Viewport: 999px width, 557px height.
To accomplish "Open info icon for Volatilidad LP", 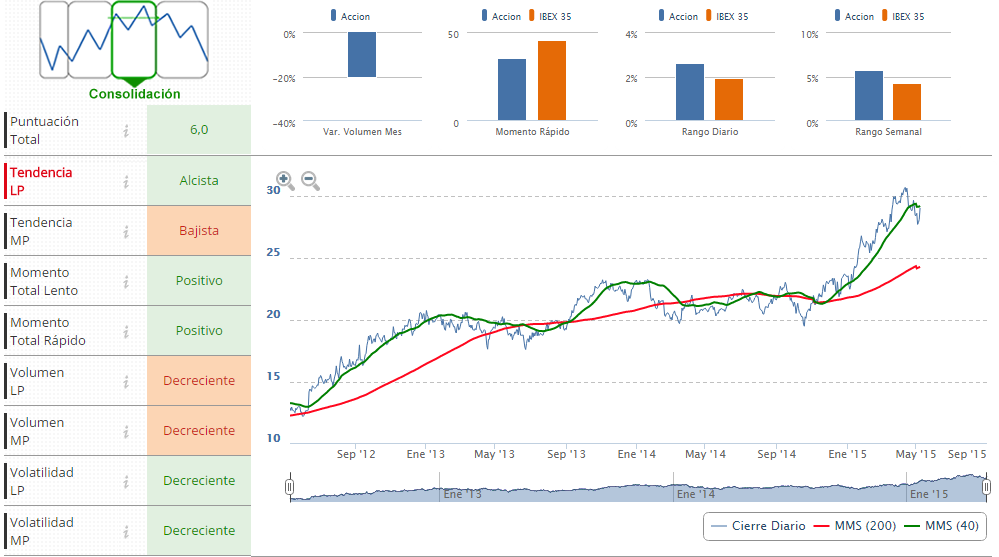I will (126, 482).
